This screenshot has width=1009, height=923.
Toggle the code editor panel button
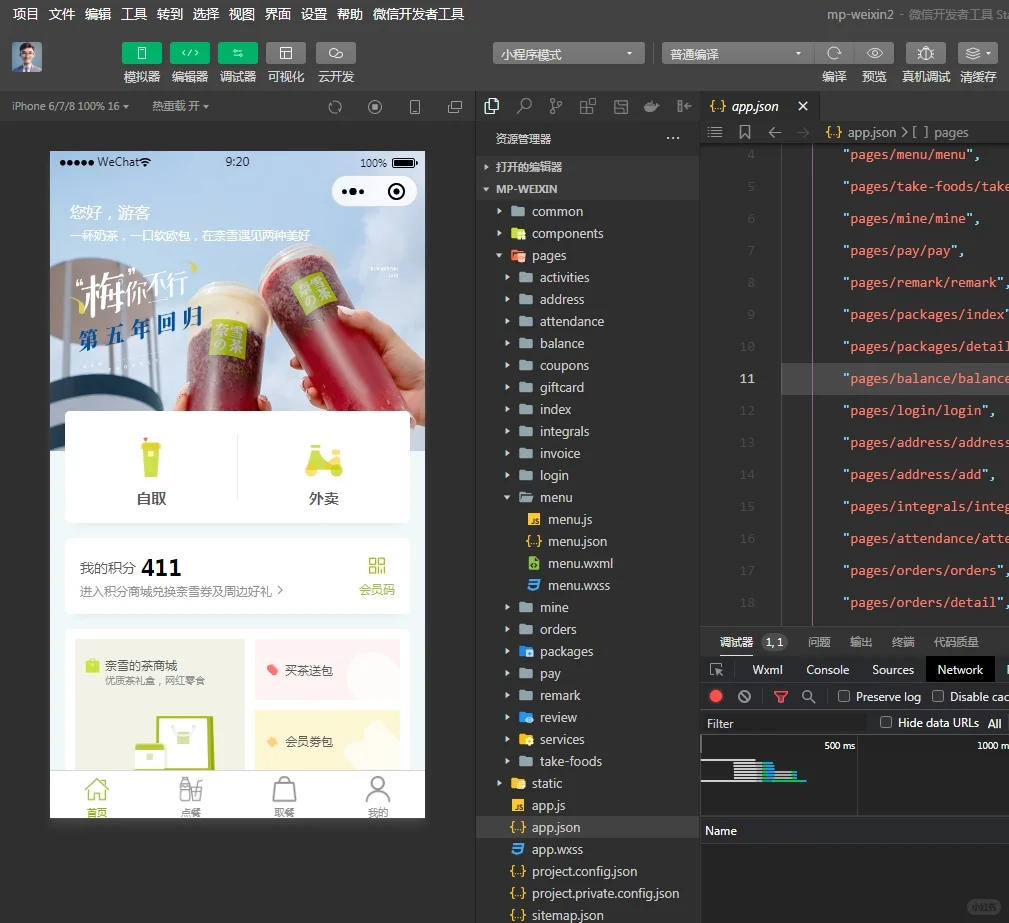(x=190, y=53)
